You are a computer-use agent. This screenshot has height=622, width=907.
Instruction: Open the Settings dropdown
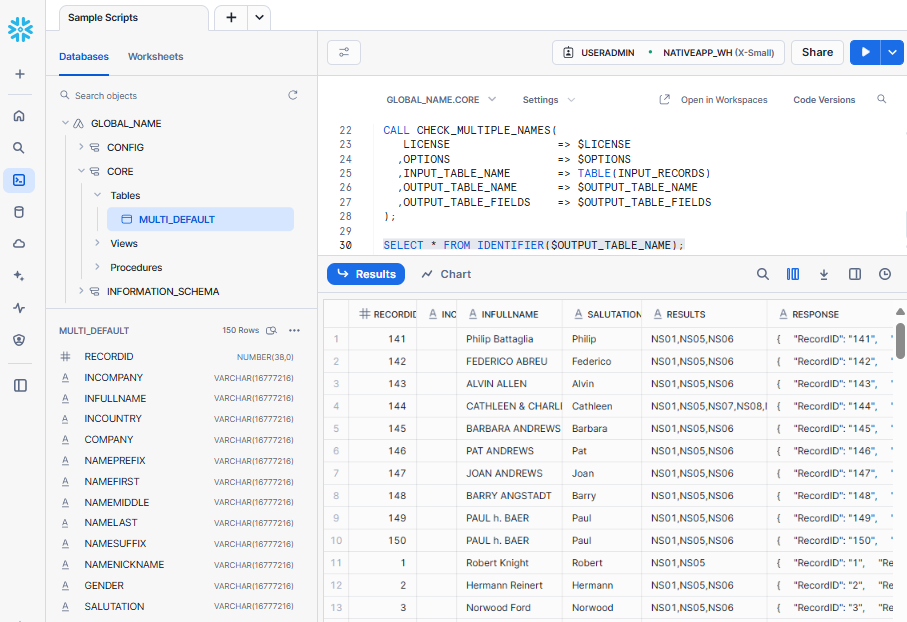click(548, 100)
